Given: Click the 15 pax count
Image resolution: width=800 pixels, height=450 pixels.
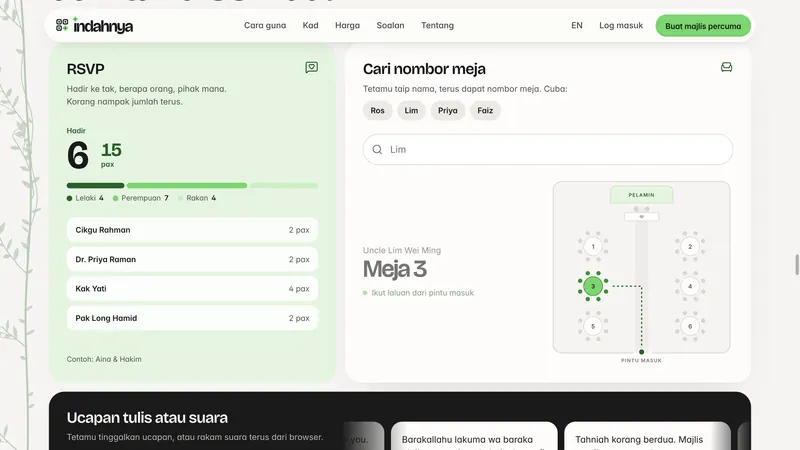Looking at the screenshot, I should (111, 154).
